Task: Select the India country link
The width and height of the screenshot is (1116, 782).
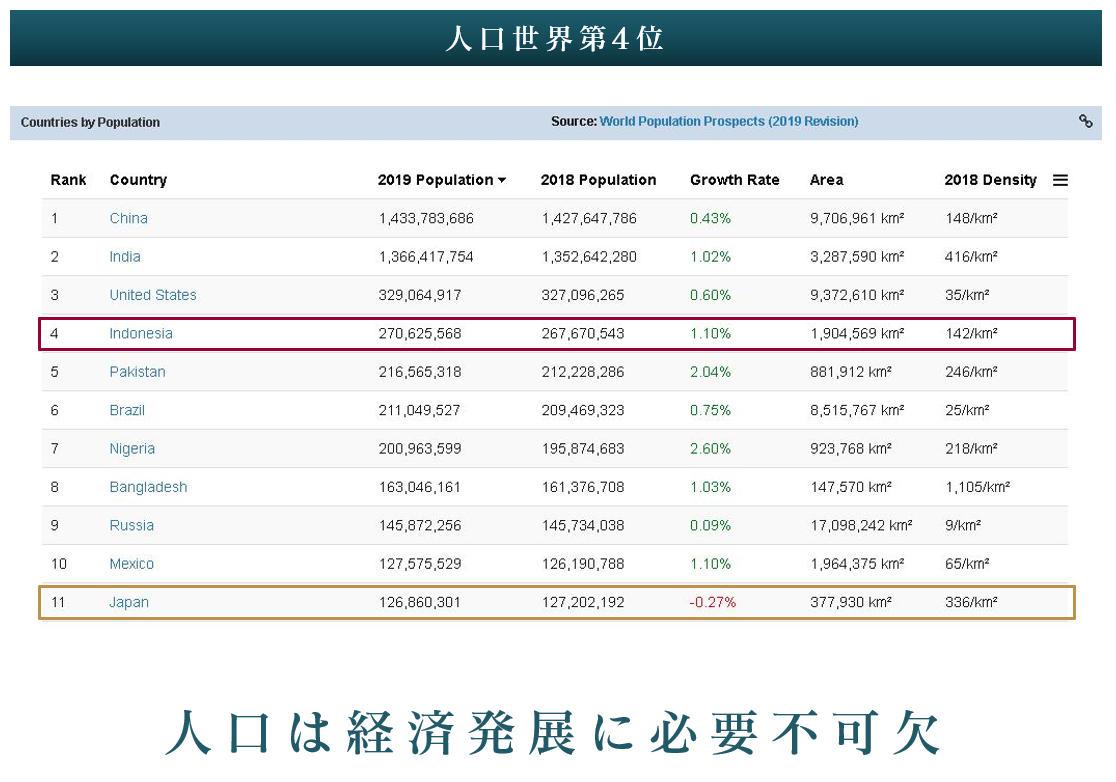Action: tap(125, 257)
